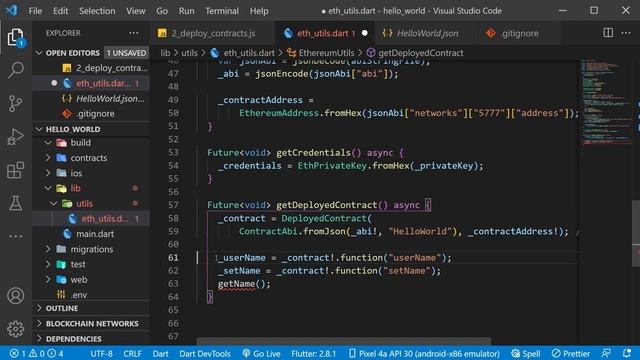Screen dimensions: 640x360
Task: Expand the migrations folder
Action: [x=48, y=249]
